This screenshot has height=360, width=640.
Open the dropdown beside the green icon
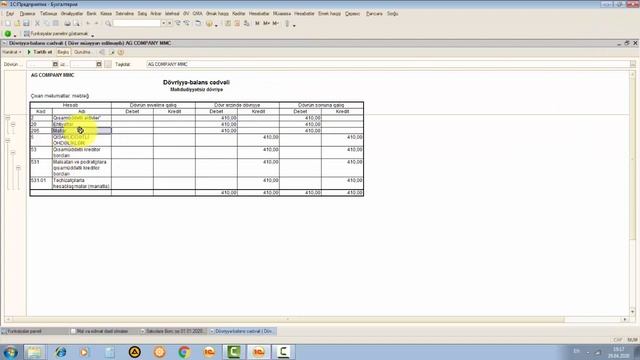(x=15, y=35)
